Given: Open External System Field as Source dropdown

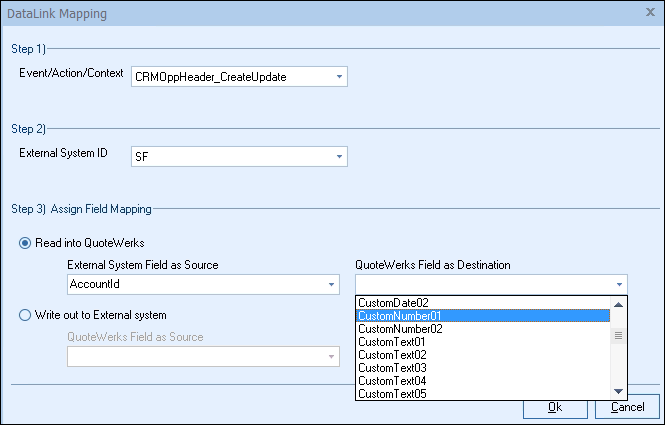Looking at the screenshot, I should point(332,285).
